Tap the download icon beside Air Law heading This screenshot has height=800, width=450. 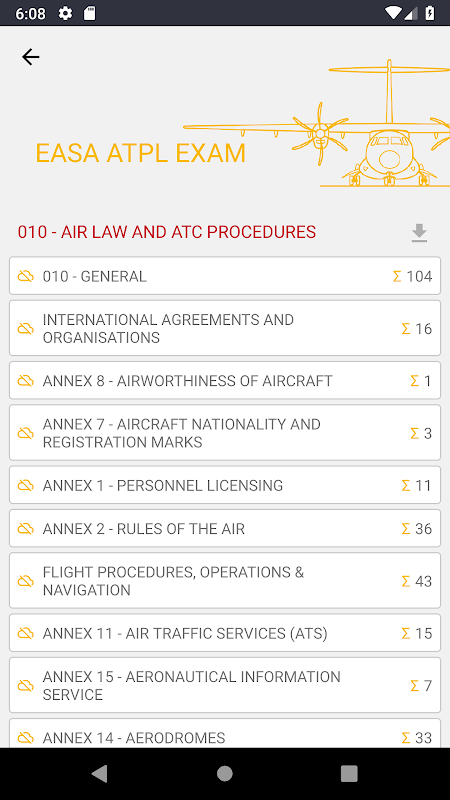pyautogui.click(x=419, y=233)
